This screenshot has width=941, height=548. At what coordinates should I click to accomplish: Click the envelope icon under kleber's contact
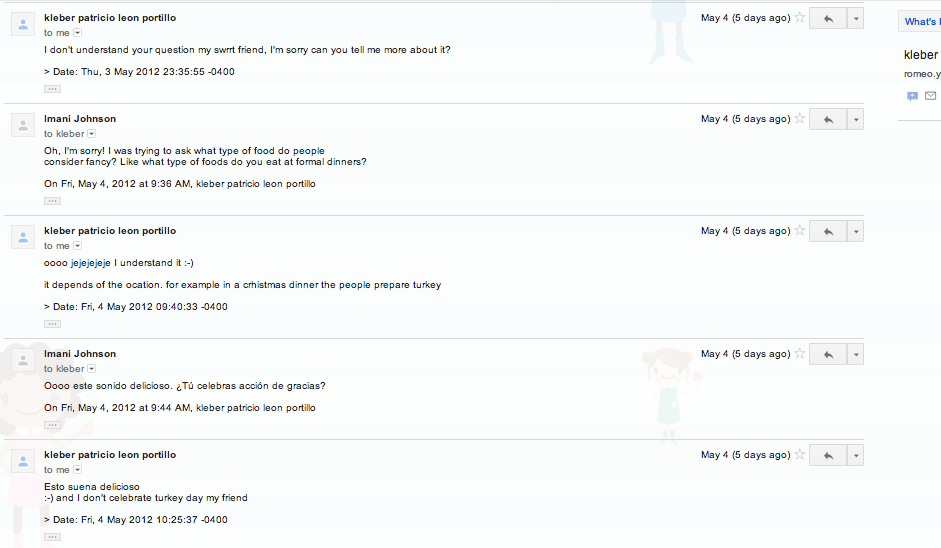pyautogui.click(x=930, y=96)
